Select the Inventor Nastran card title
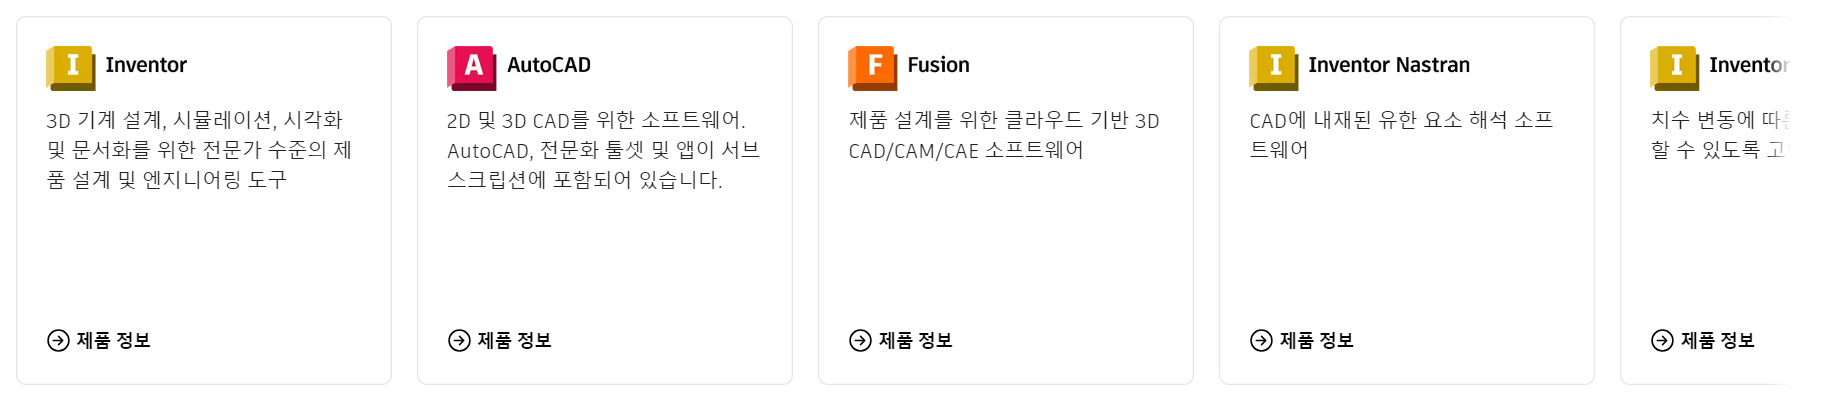The image size is (1824, 403). click(1389, 65)
